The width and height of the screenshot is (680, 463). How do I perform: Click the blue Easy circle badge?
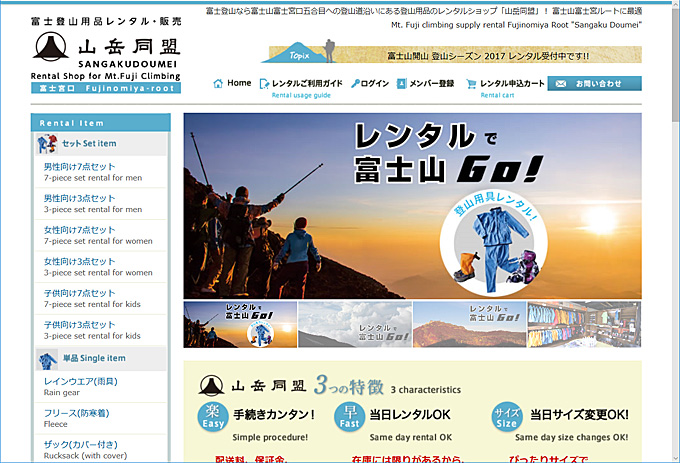pyautogui.click(x=212, y=417)
